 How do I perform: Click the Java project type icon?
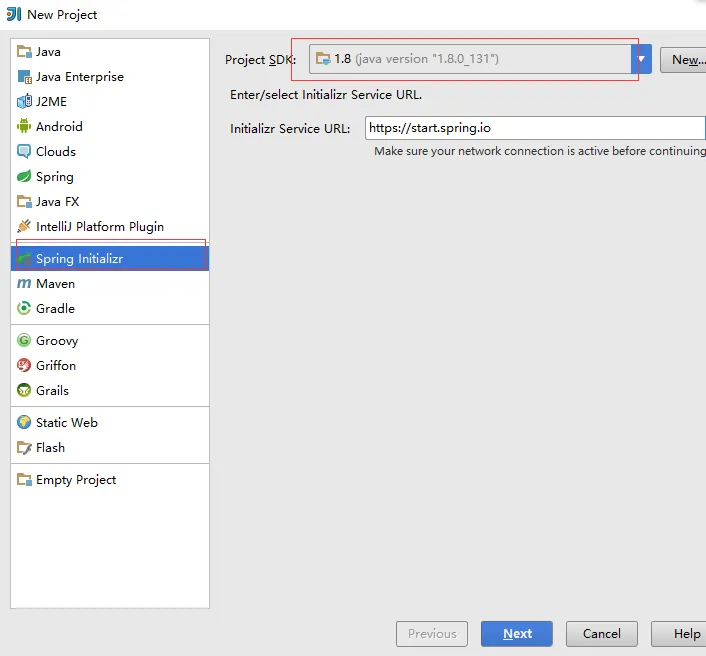click(24, 52)
